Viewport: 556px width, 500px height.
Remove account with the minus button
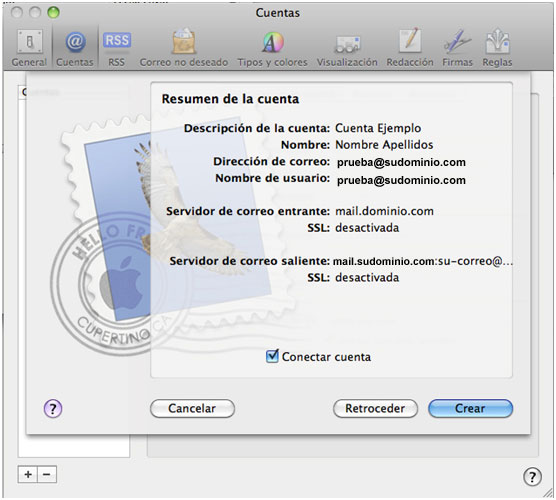pyautogui.click(x=47, y=474)
